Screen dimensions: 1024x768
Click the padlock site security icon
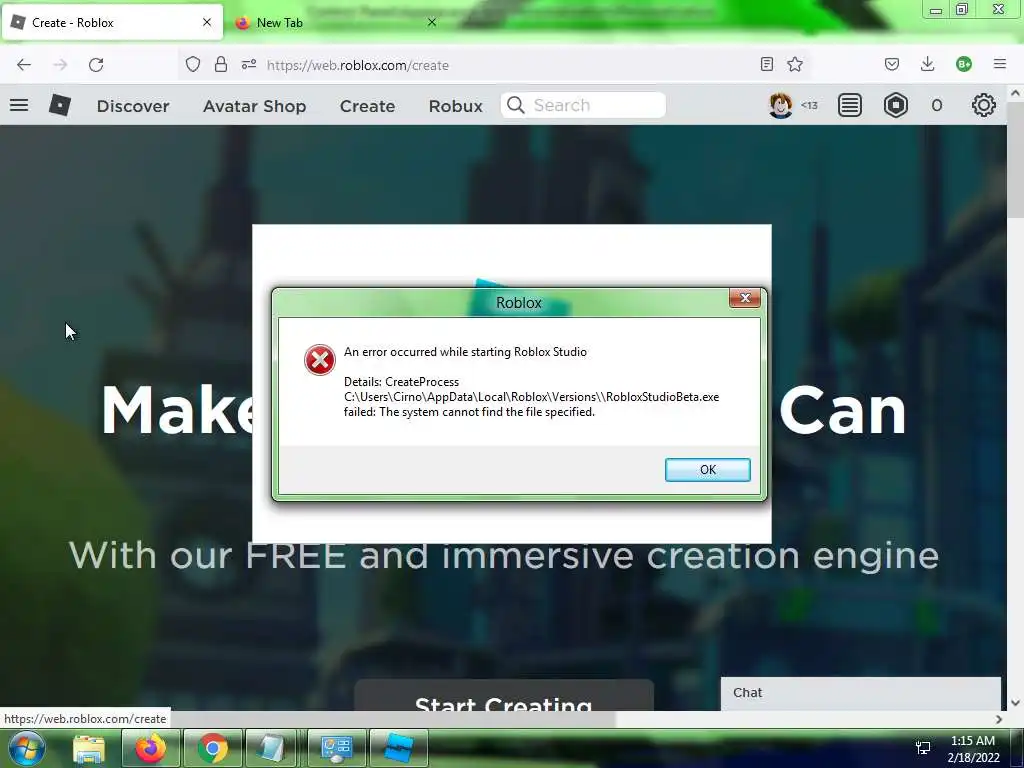pos(221,64)
